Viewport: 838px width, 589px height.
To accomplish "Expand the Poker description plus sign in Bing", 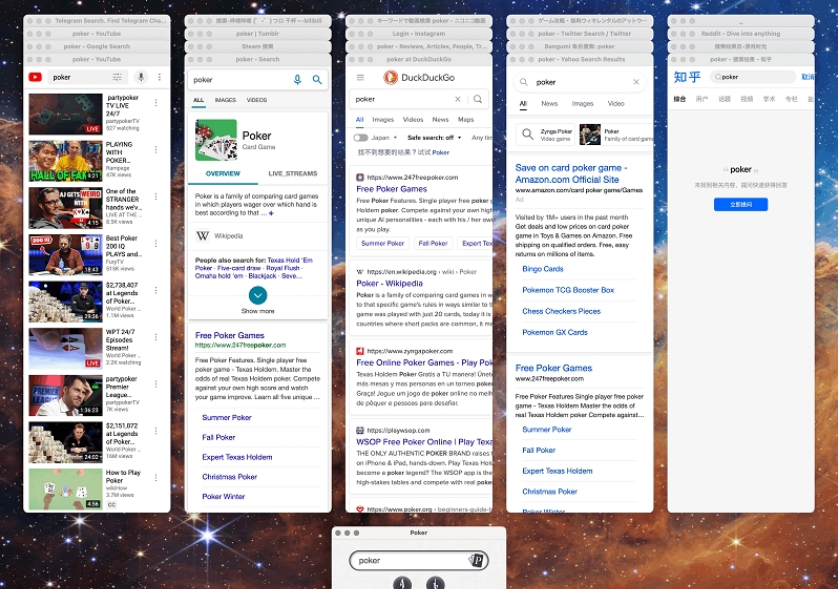I will (271, 213).
